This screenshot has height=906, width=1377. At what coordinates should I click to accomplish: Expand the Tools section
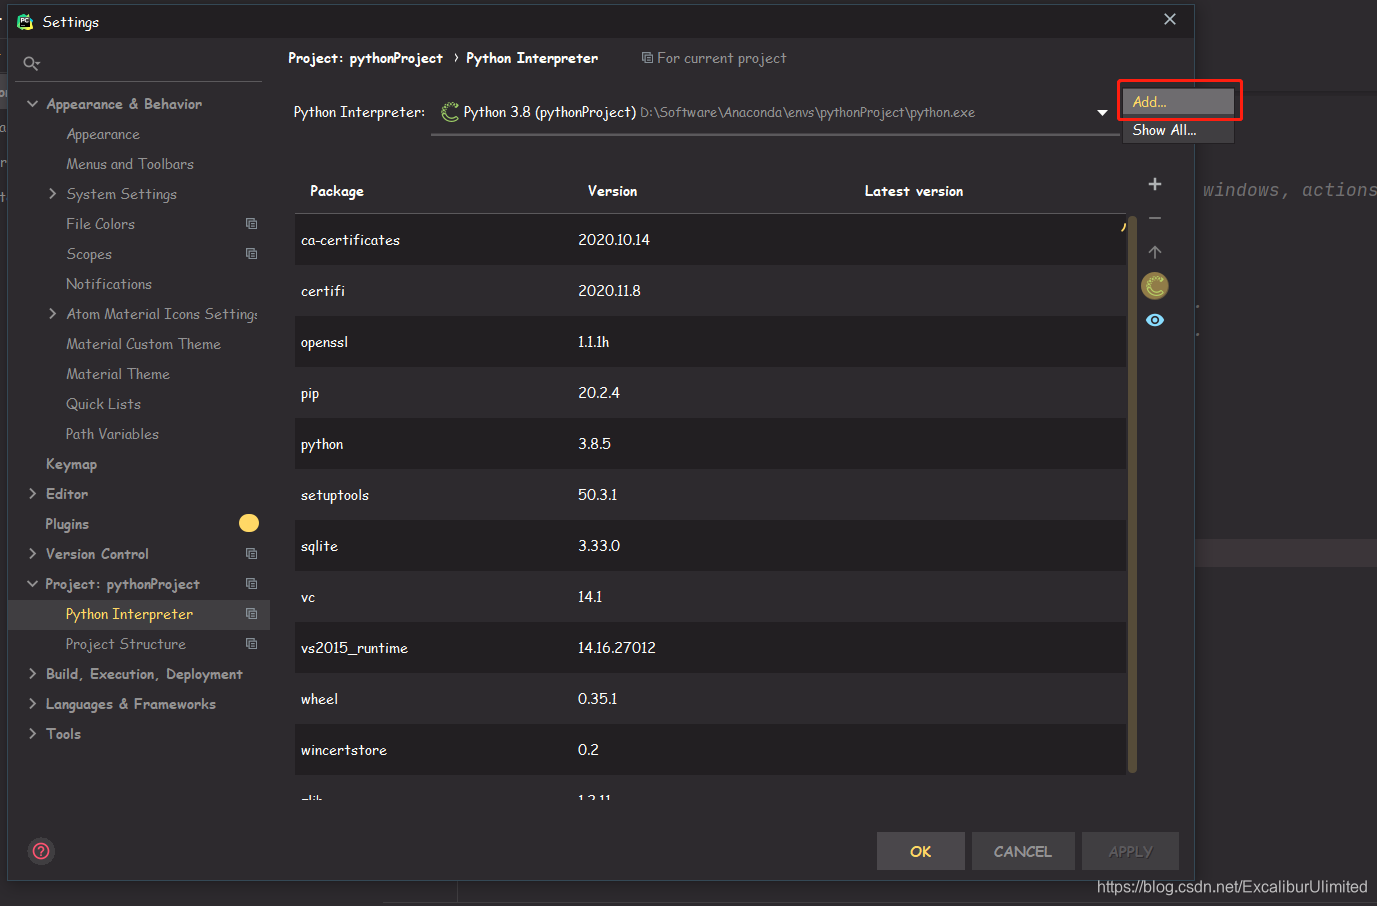(32, 734)
